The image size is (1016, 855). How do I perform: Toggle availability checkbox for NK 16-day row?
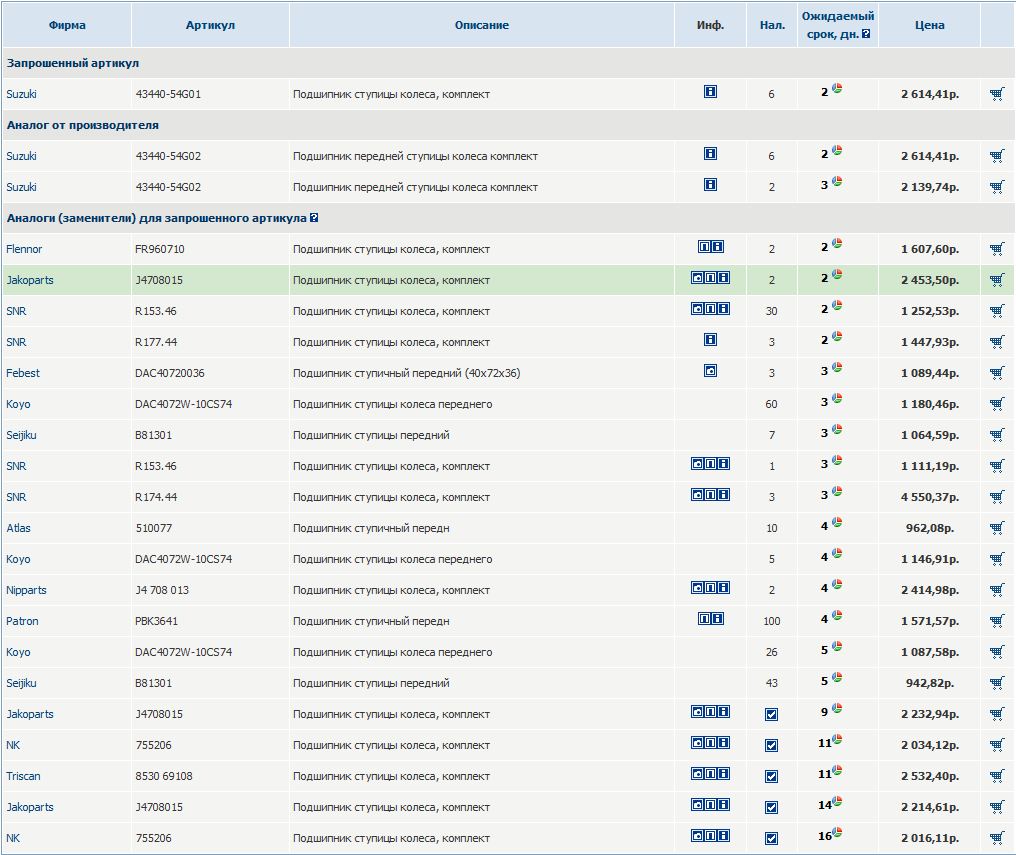tap(771, 839)
